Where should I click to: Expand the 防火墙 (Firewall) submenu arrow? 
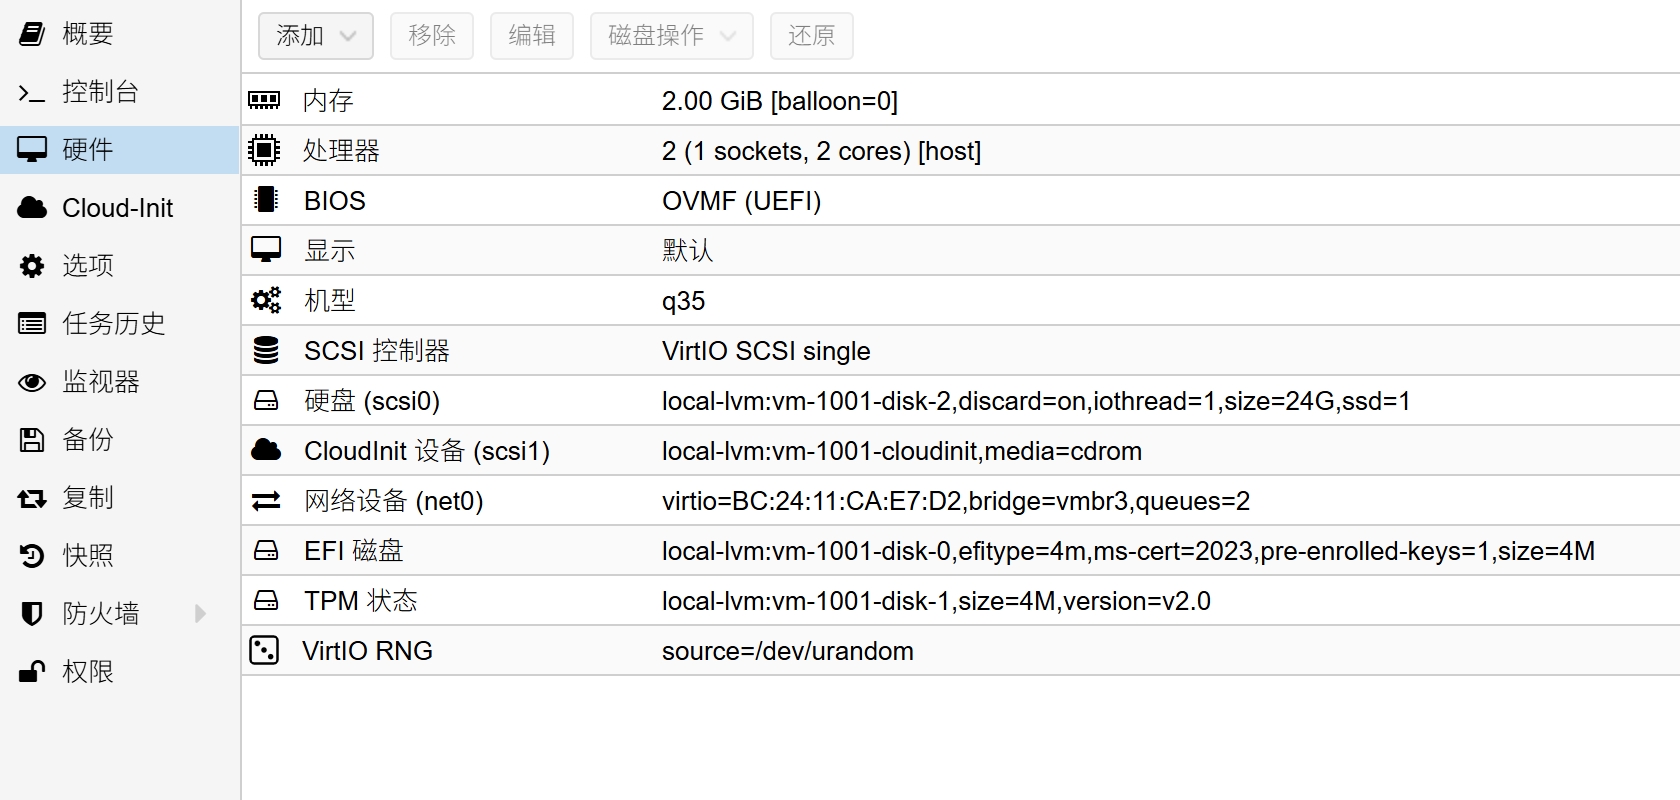(200, 613)
